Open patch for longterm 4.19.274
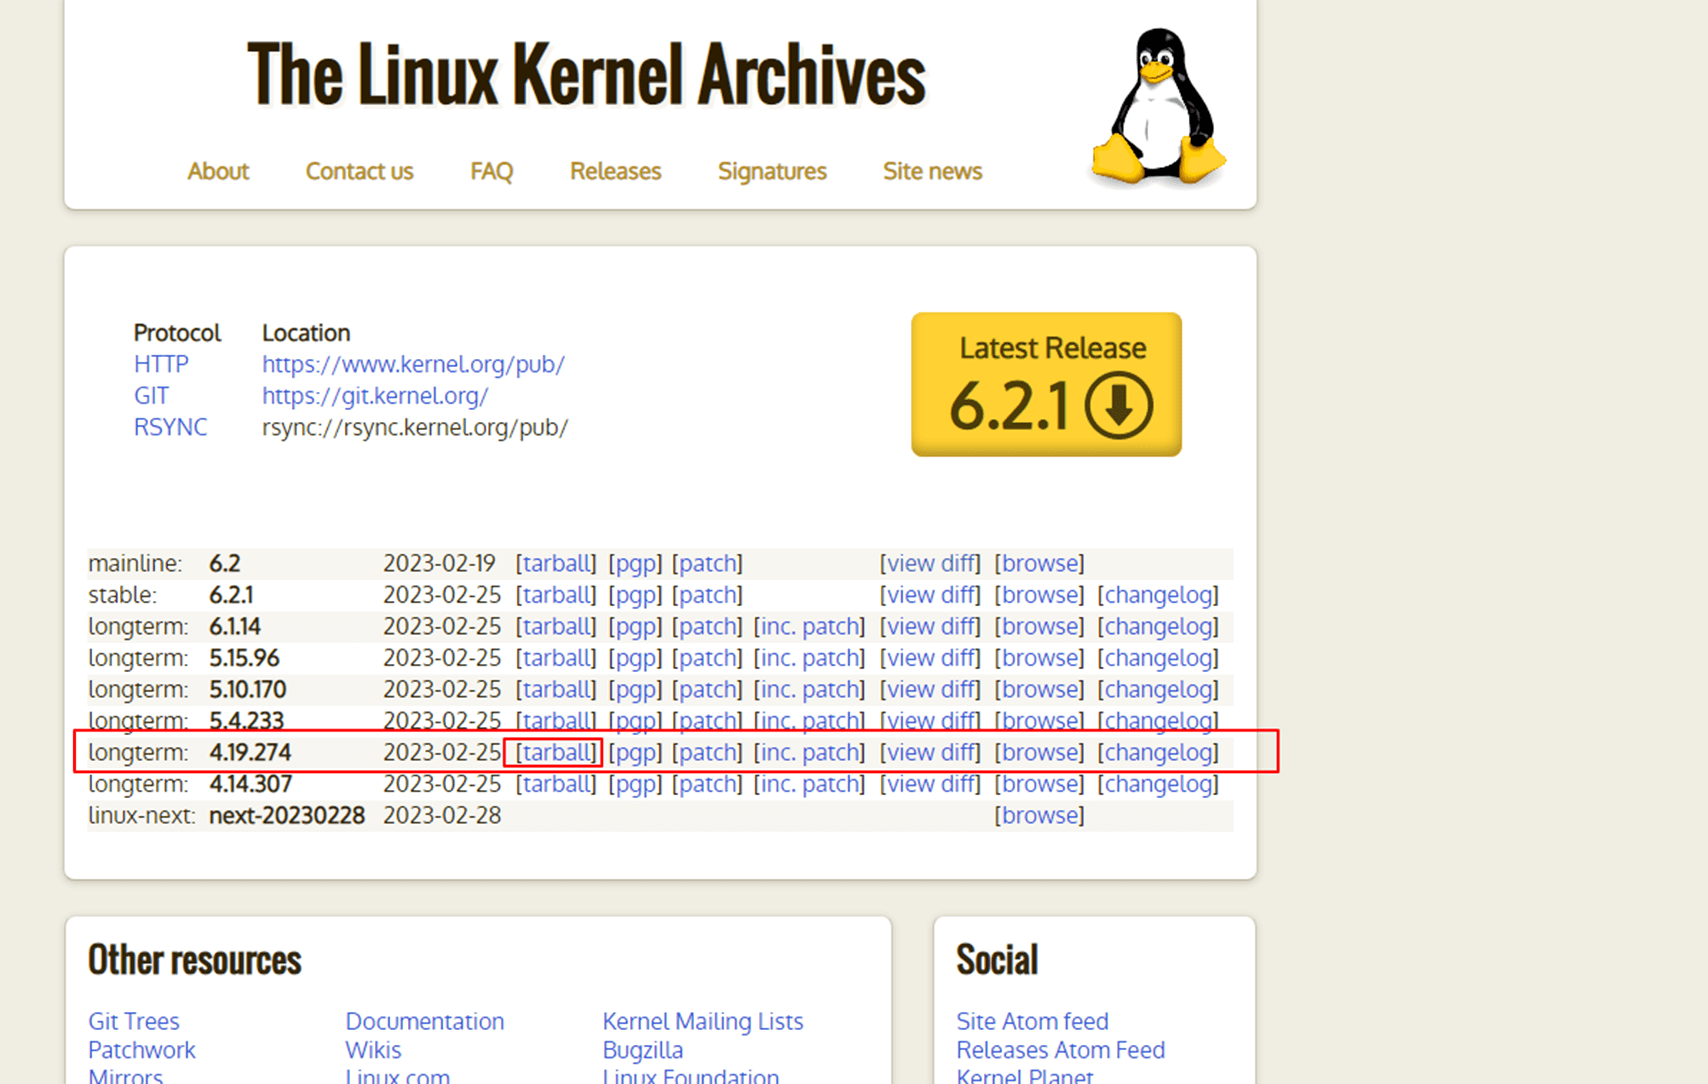1708x1084 pixels. click(707, 752)
